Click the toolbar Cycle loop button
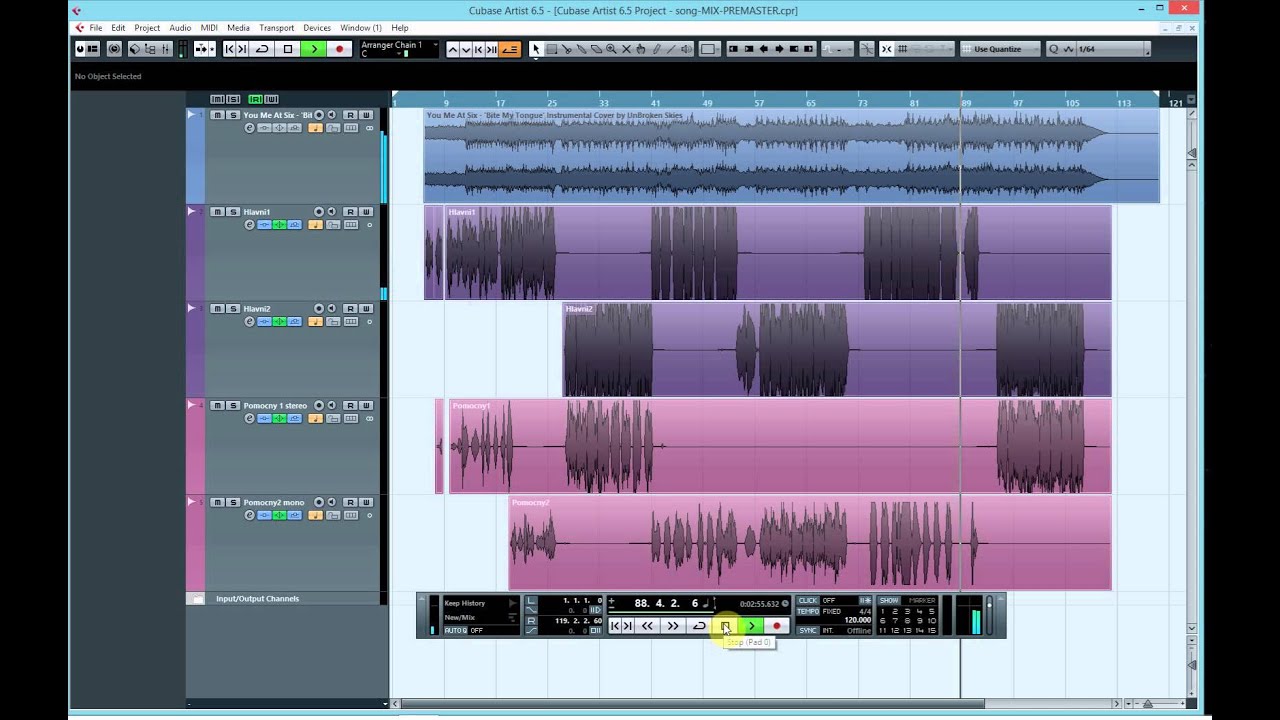The width and height of the screenshot is (1280, 720). pos(262,49)
